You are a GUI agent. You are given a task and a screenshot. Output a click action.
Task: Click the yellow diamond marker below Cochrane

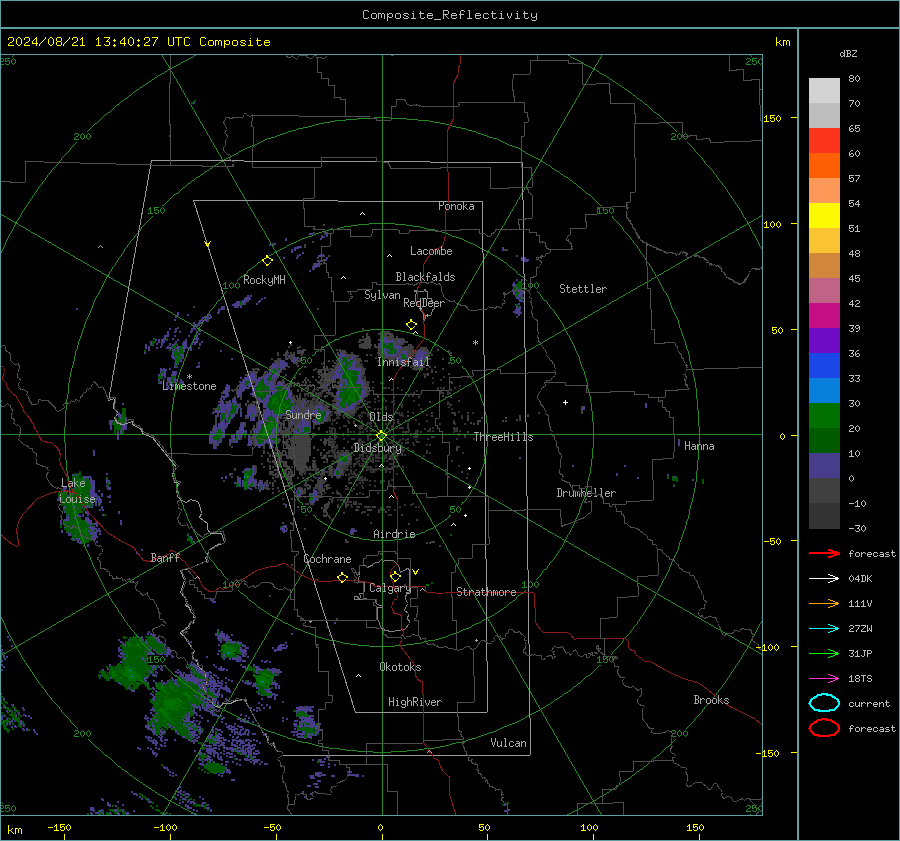click(342, 577)
